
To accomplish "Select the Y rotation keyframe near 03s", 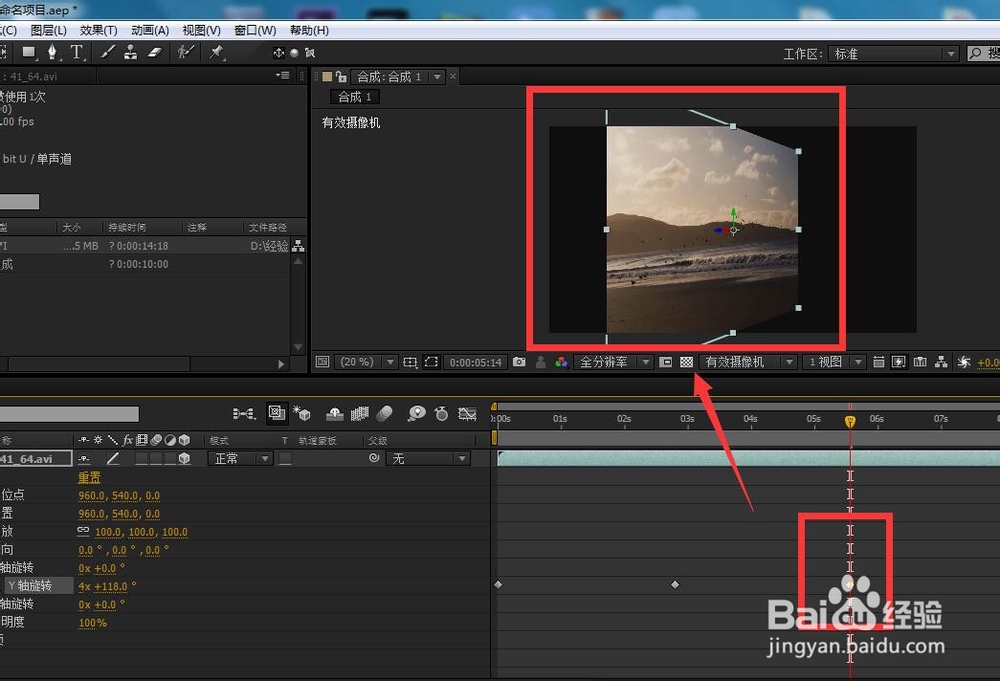I will click(675, 584).
